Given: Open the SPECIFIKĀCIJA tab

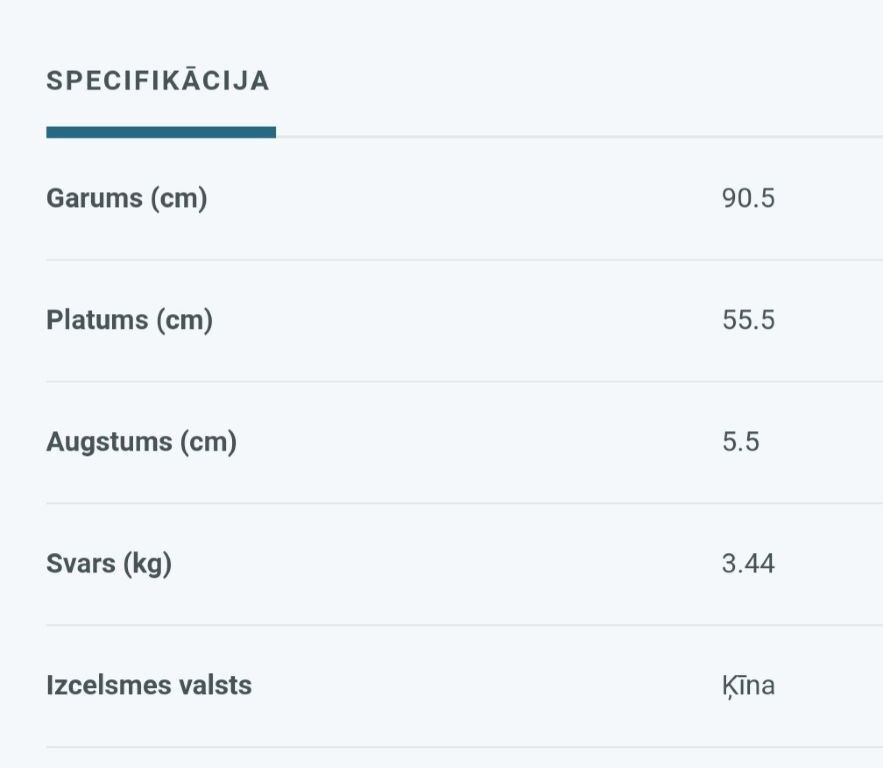Looking at the screenshot, I should 158,81.
